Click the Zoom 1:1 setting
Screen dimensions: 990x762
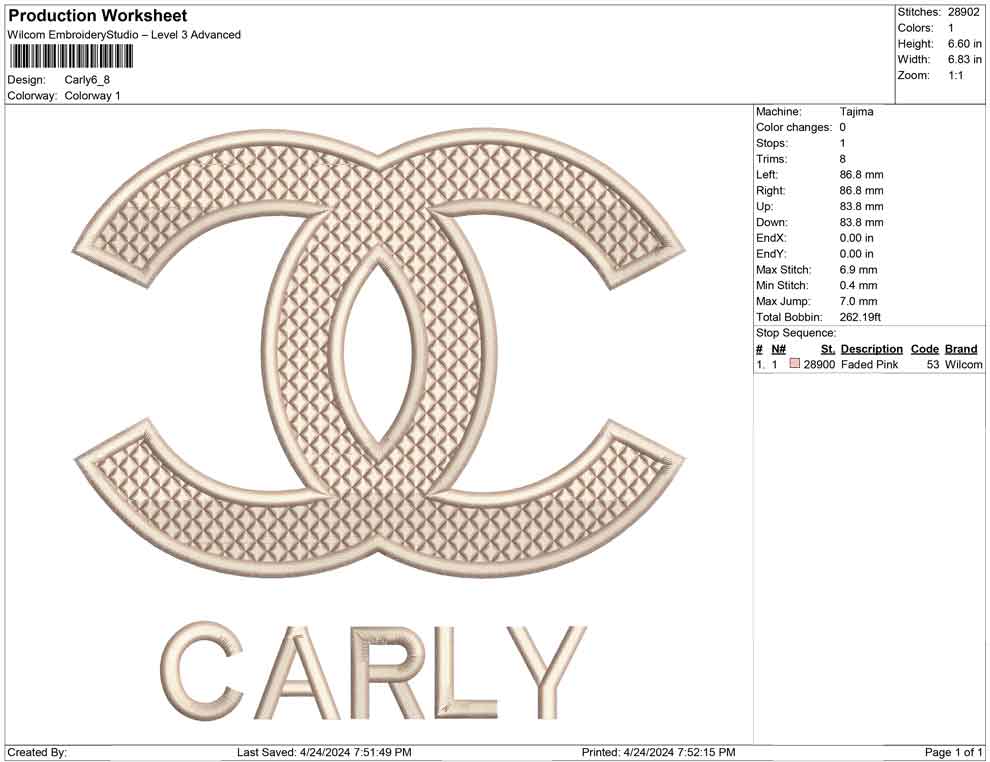pyautogui.click(x=955, y=73)
